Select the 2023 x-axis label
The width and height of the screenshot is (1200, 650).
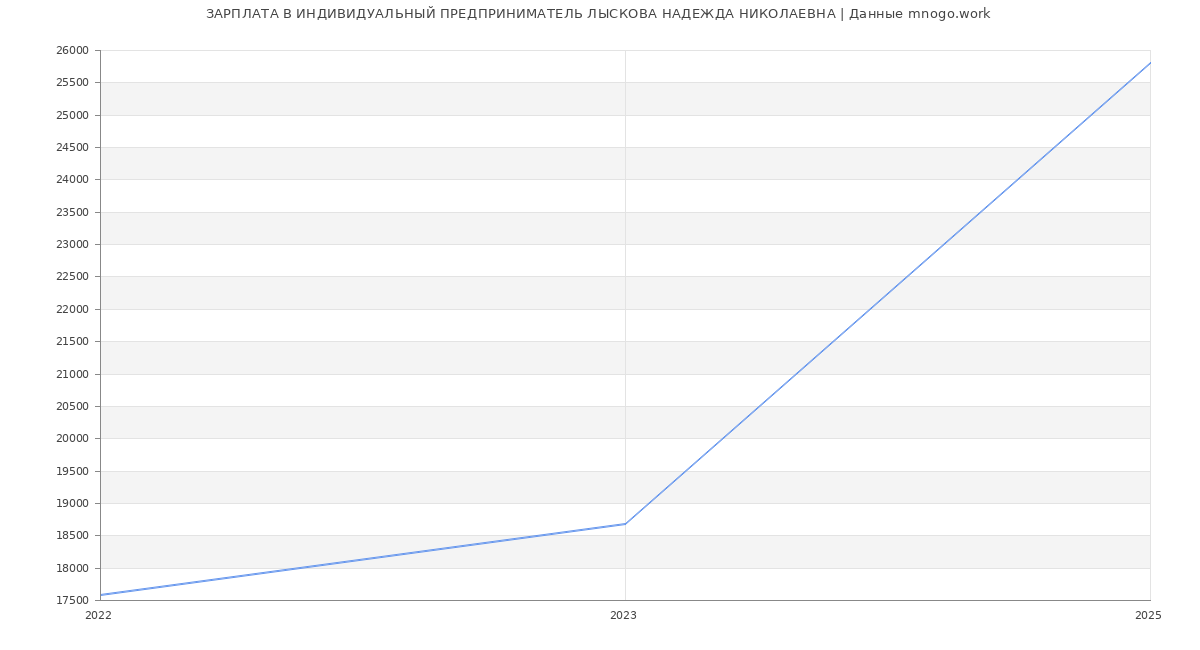623,615
